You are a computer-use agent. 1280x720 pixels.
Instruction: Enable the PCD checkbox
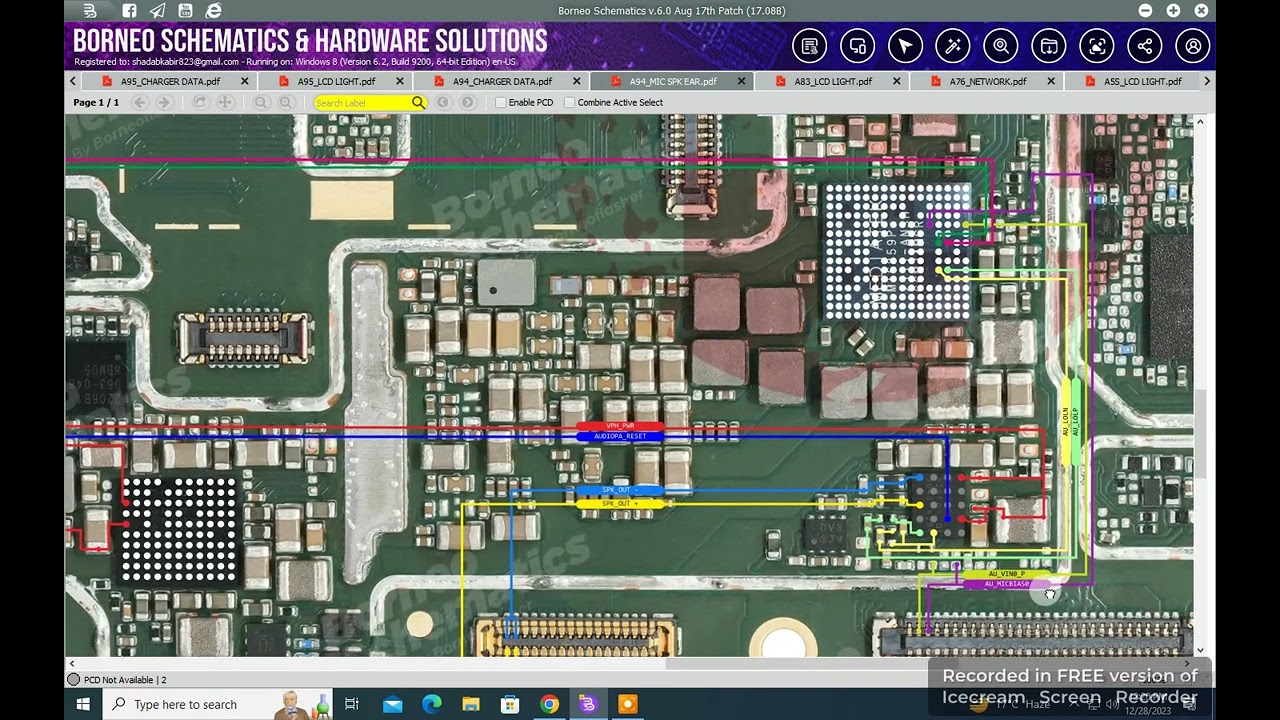click(x=501, y=102)
